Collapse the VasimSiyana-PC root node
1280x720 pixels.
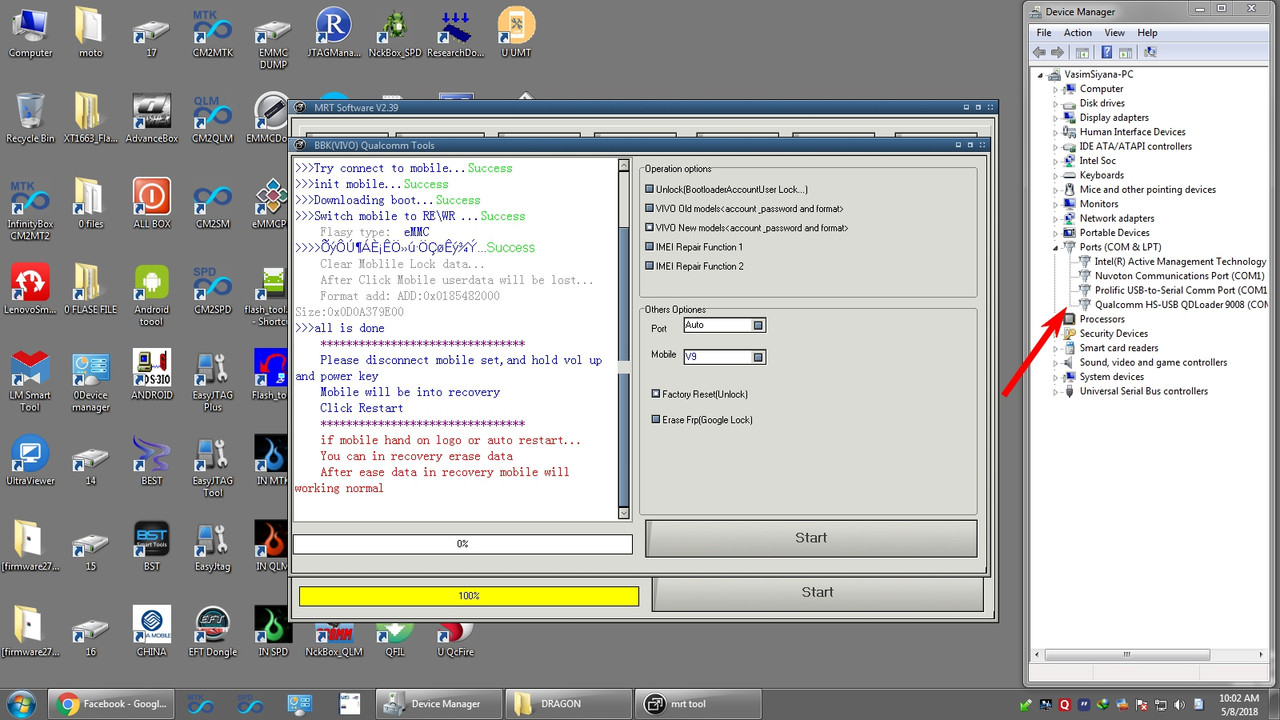click(x=1041, y=75)
